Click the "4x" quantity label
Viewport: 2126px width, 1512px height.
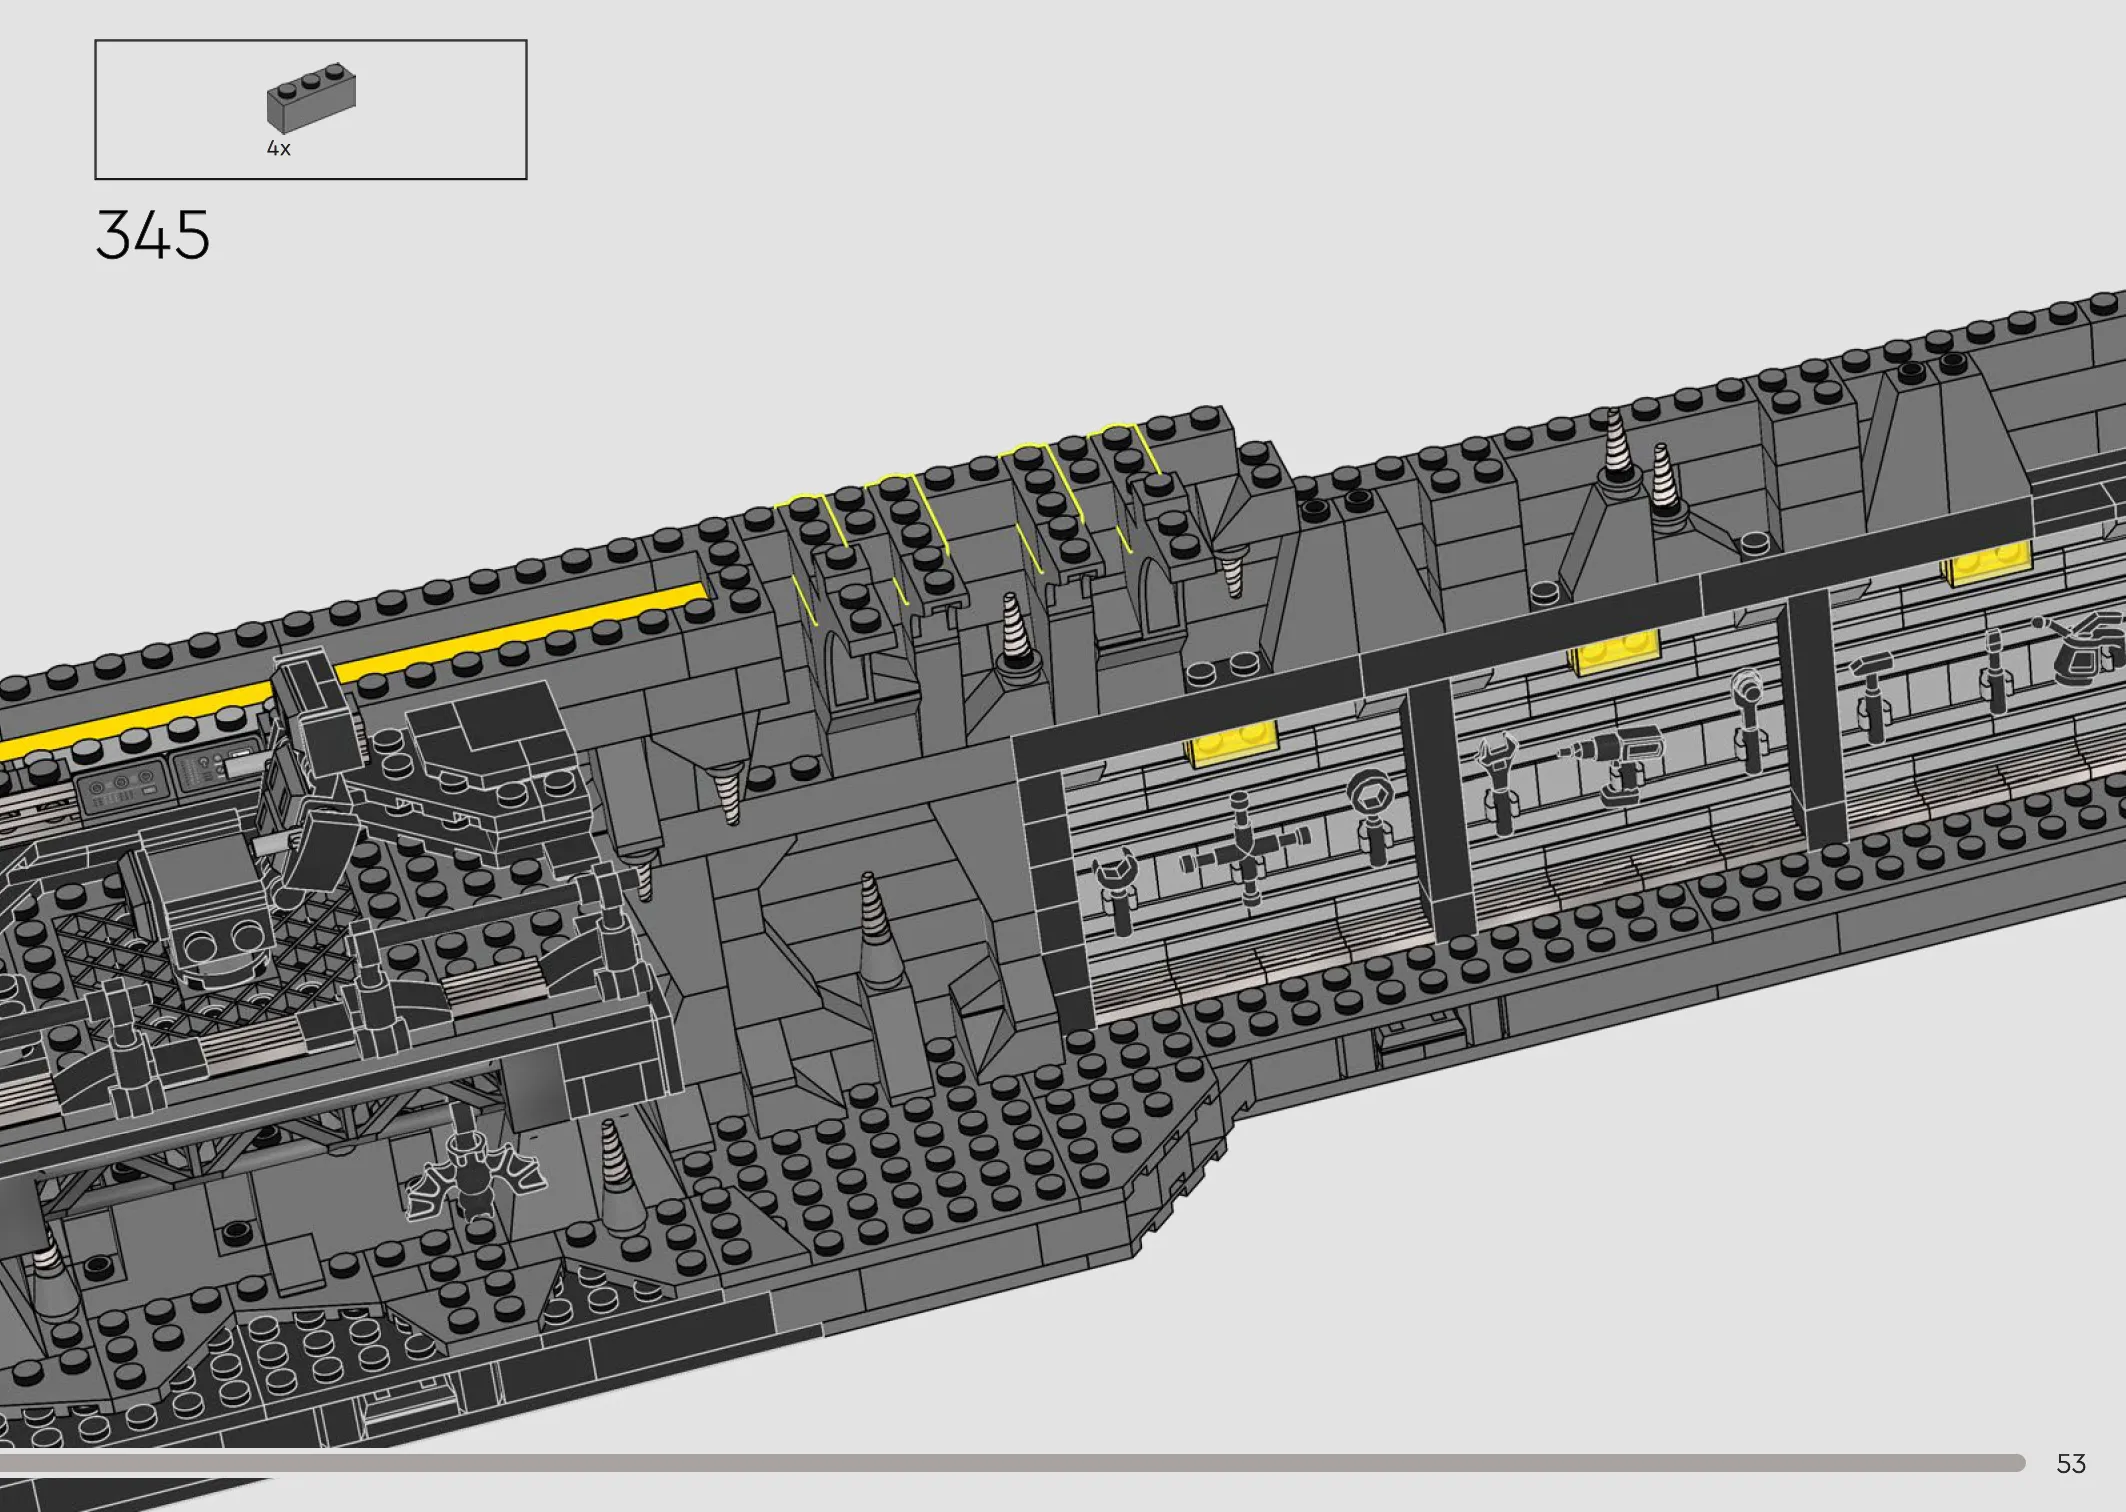(279, 149)
